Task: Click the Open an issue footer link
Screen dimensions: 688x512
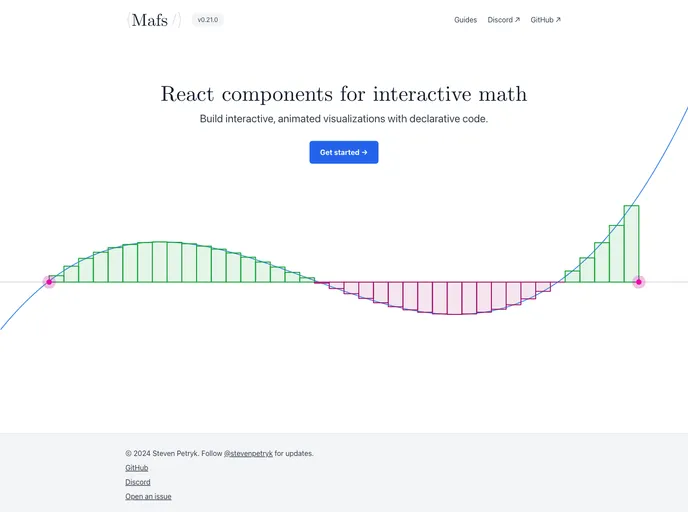Action: pyautogui.click(x=148, y=496)
